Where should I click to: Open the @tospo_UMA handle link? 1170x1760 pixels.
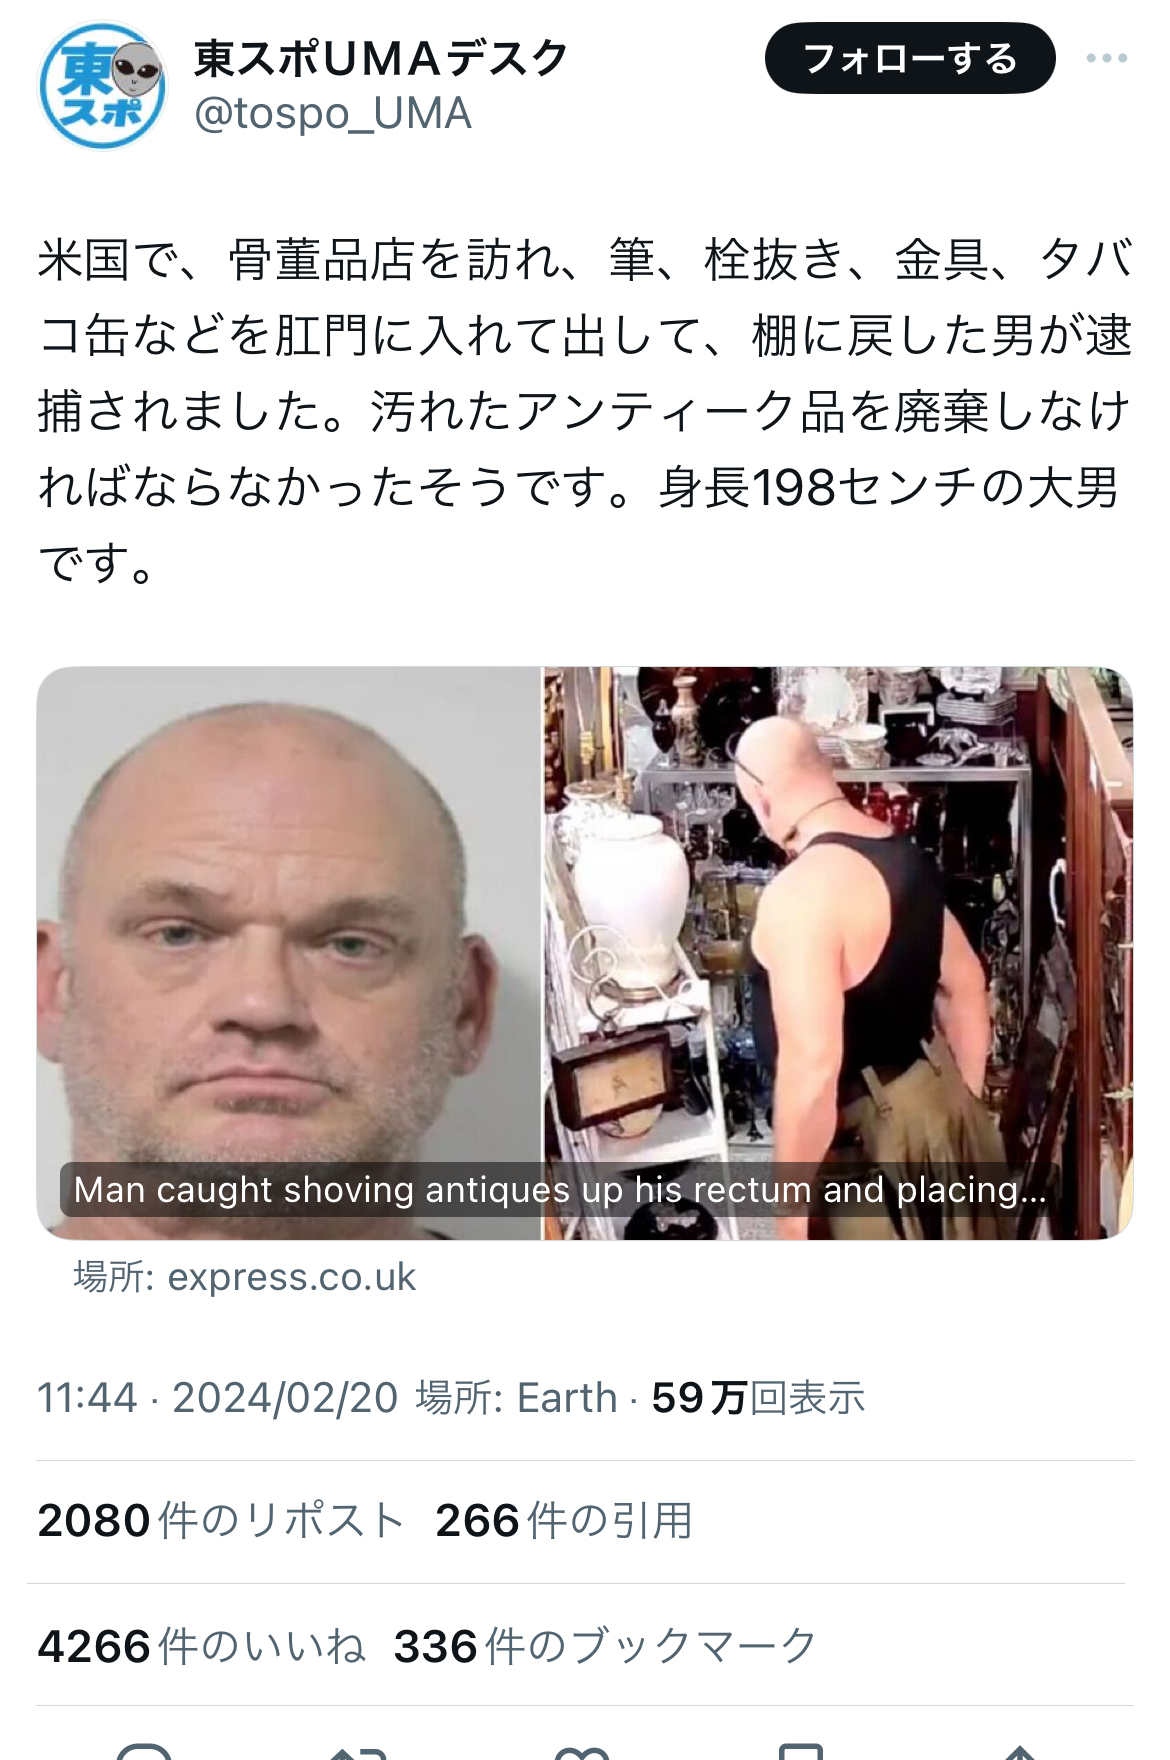coord(333,114)
